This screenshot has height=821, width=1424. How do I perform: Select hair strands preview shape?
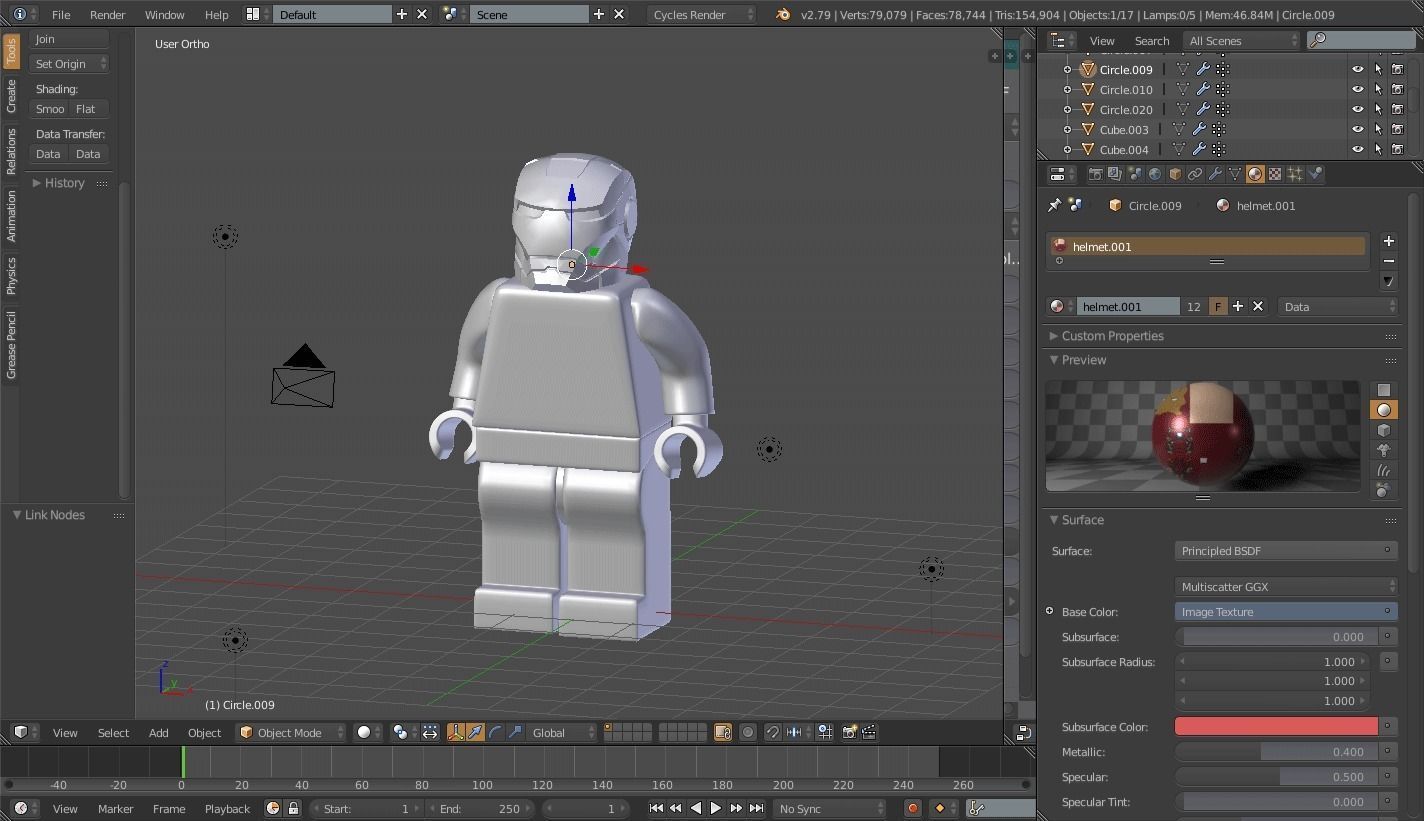pyautogui.click(x=1384, y=470)
